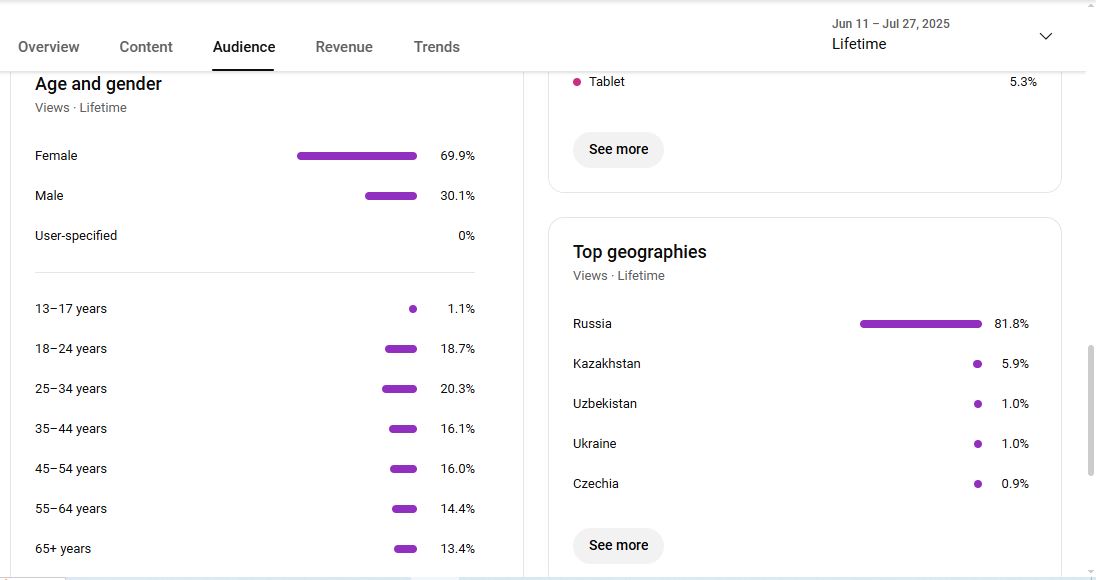Click the 69.9% value
This screenshot has height=580, width=1096.
coord(457,156)
